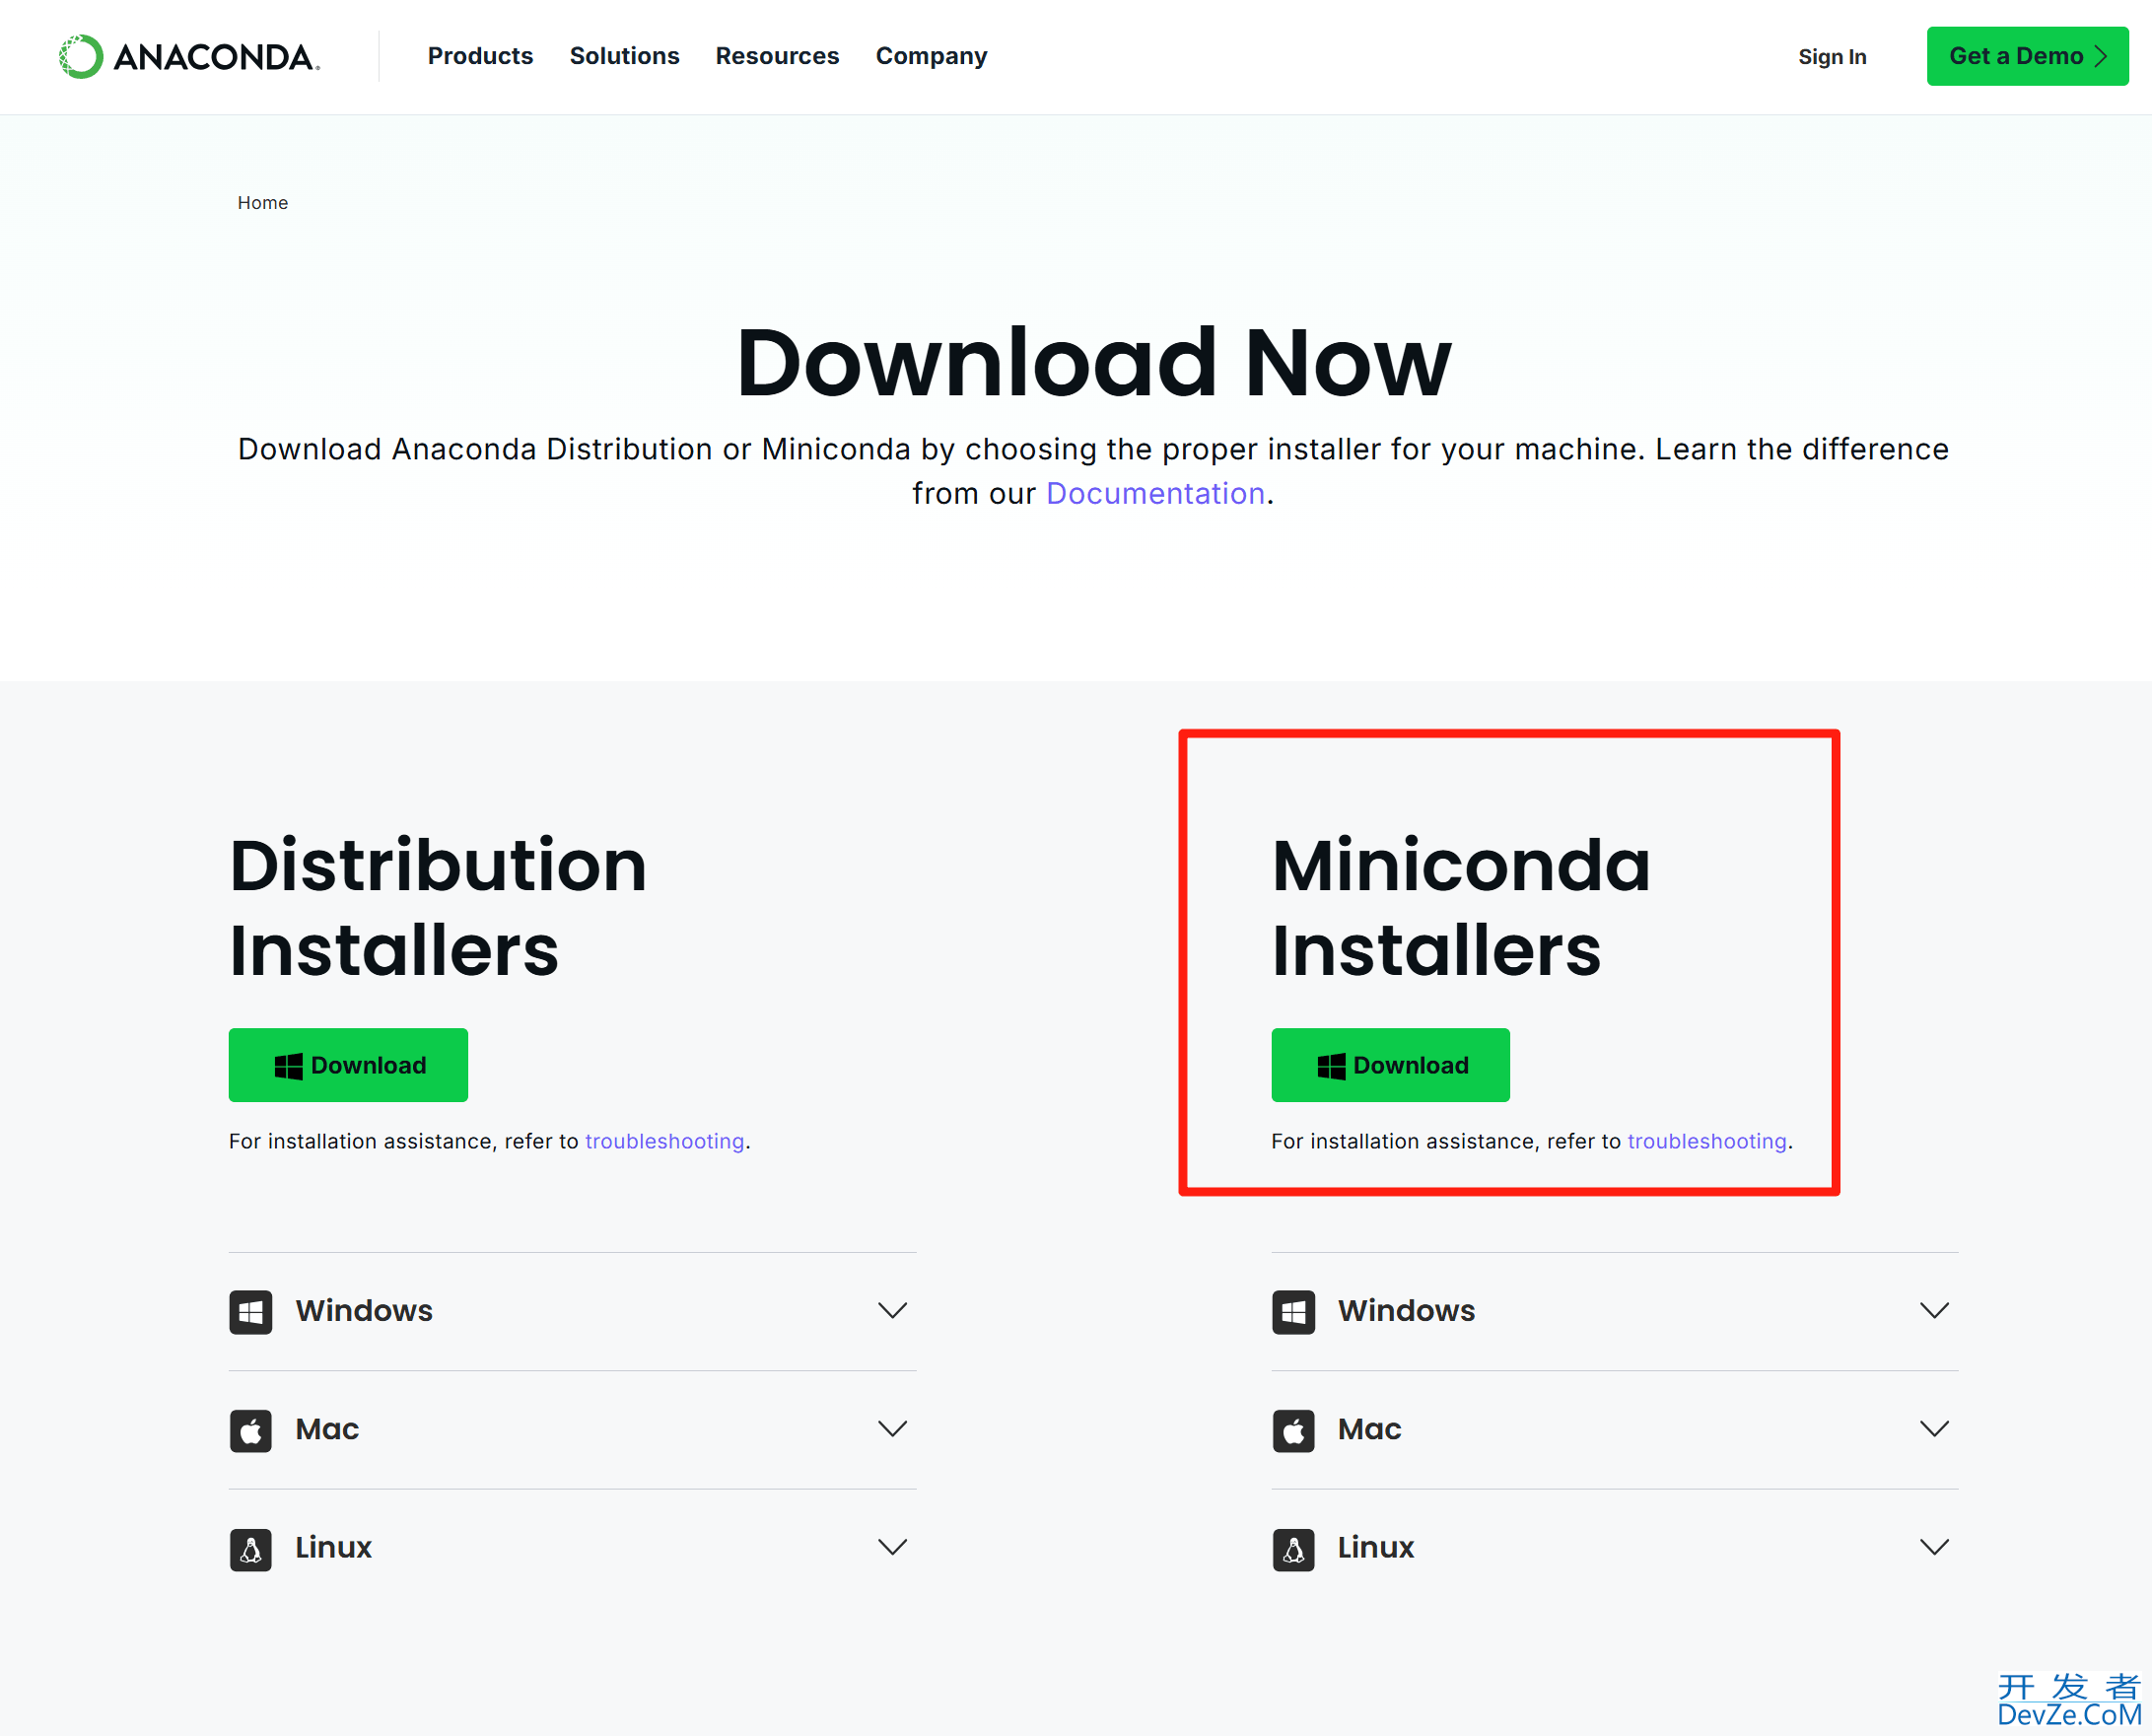Open the Documentation link

pos(1155,494)
